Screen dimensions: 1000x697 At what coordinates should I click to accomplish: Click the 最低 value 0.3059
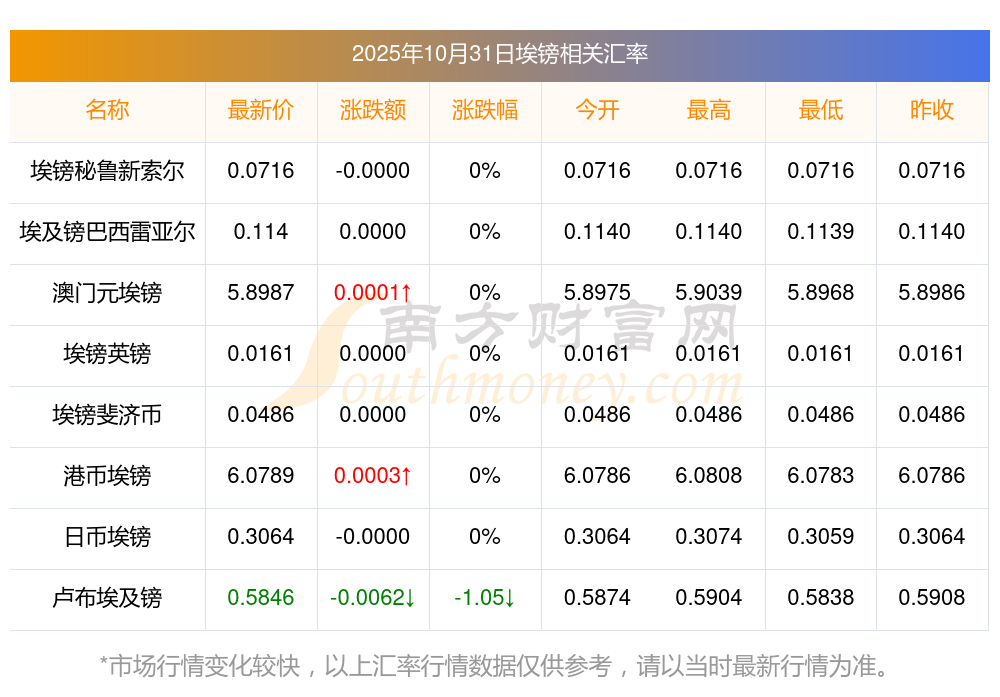(821, 536)
